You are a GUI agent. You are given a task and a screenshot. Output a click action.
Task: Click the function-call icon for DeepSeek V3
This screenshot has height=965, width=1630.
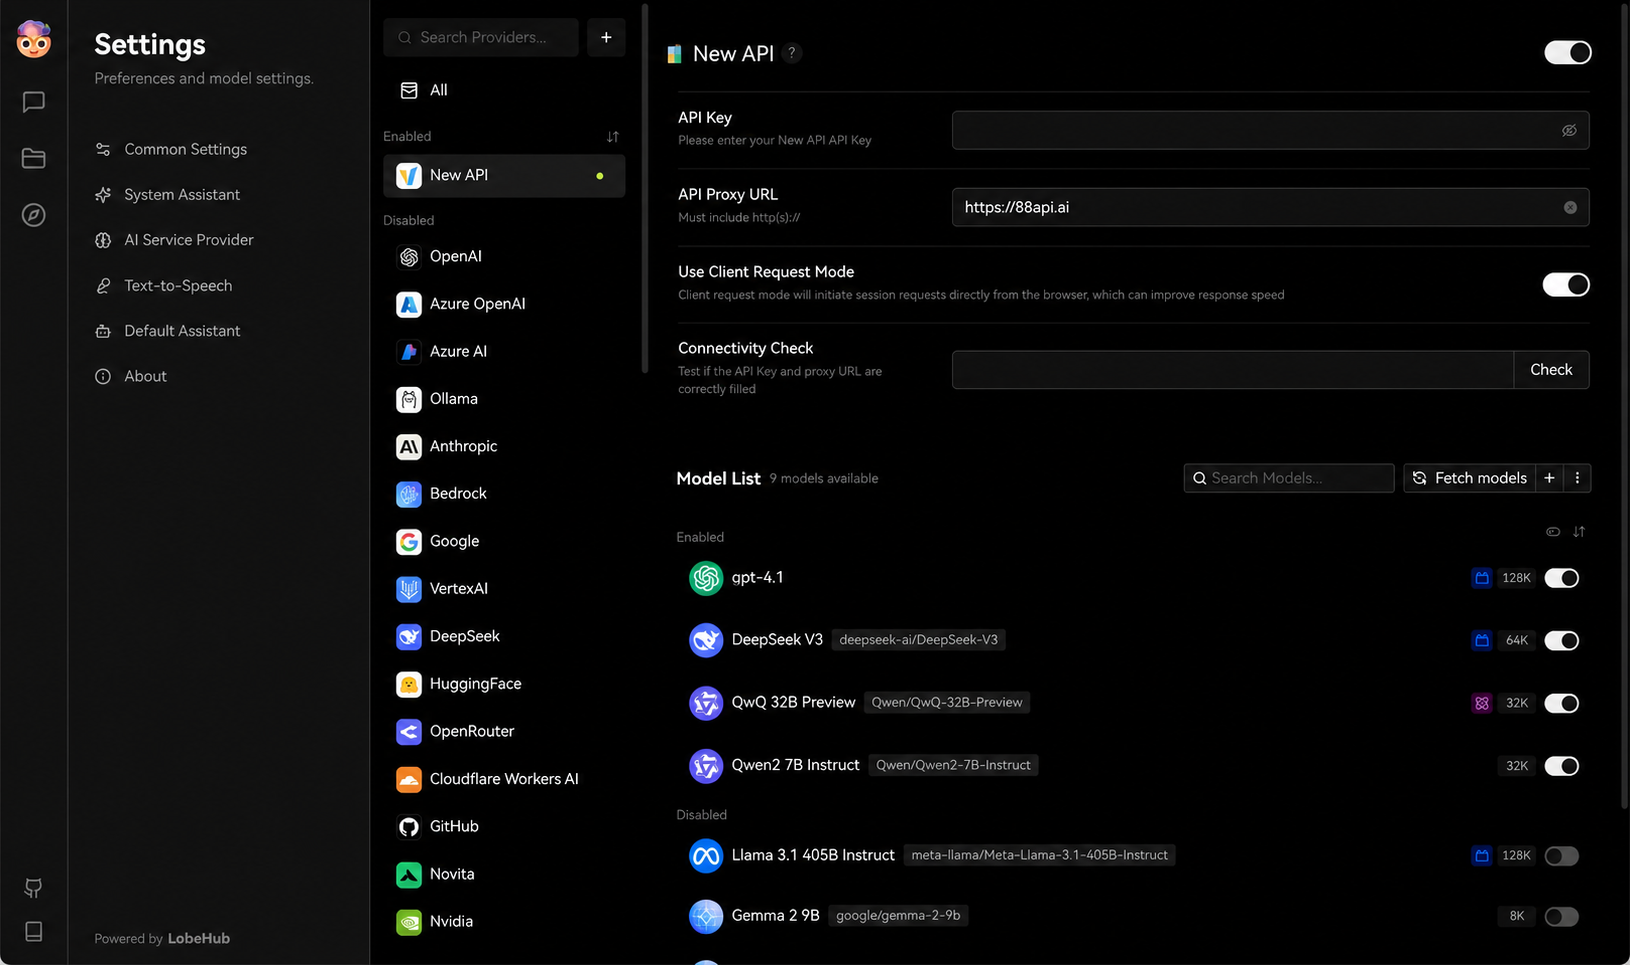(x=1482, y=640)
